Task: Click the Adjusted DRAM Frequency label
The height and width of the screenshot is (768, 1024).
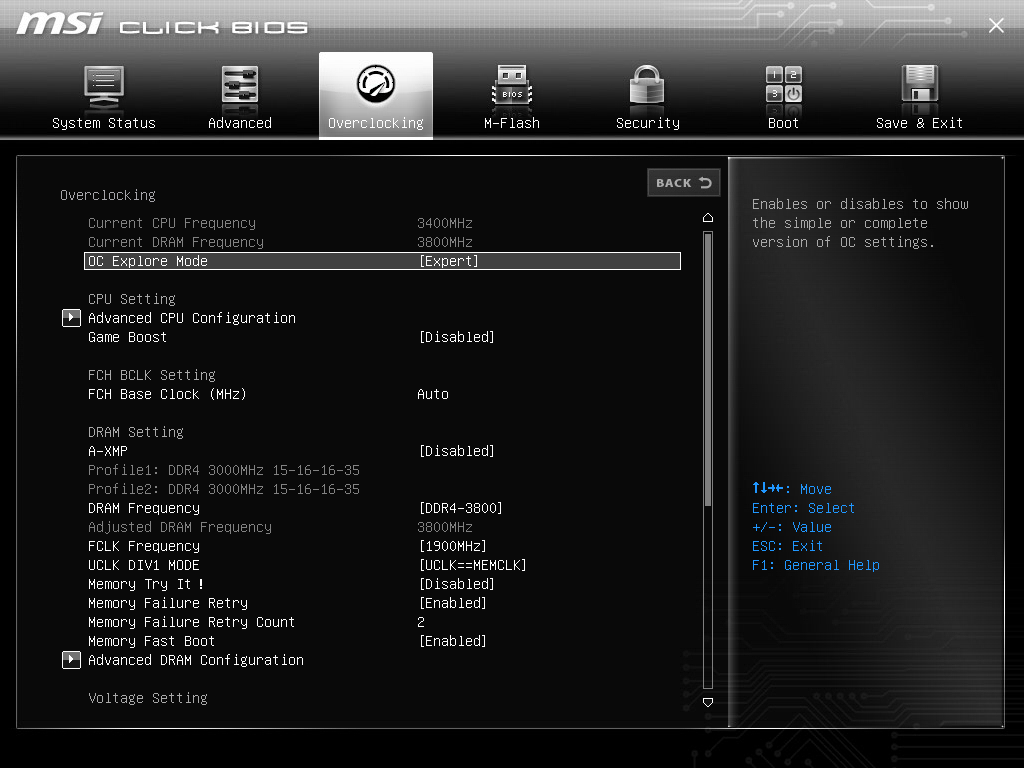Action: pos(180,527)
